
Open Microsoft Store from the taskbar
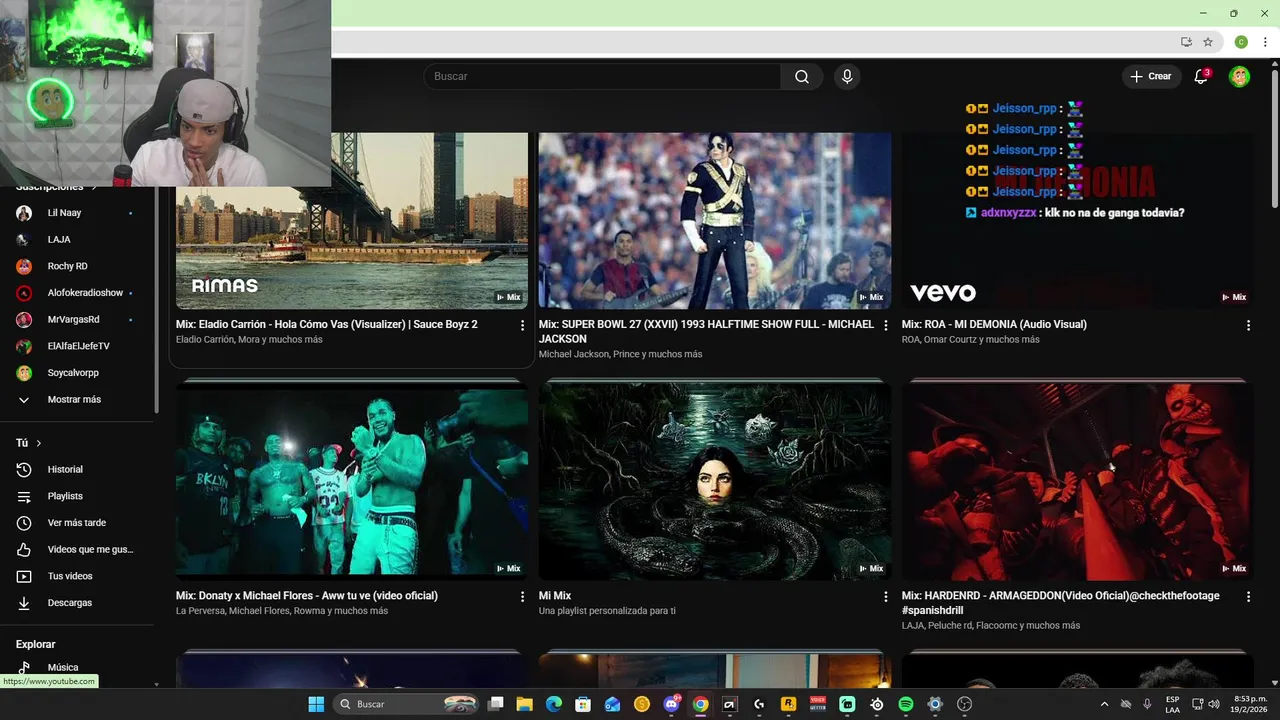(x=583, y=704)
